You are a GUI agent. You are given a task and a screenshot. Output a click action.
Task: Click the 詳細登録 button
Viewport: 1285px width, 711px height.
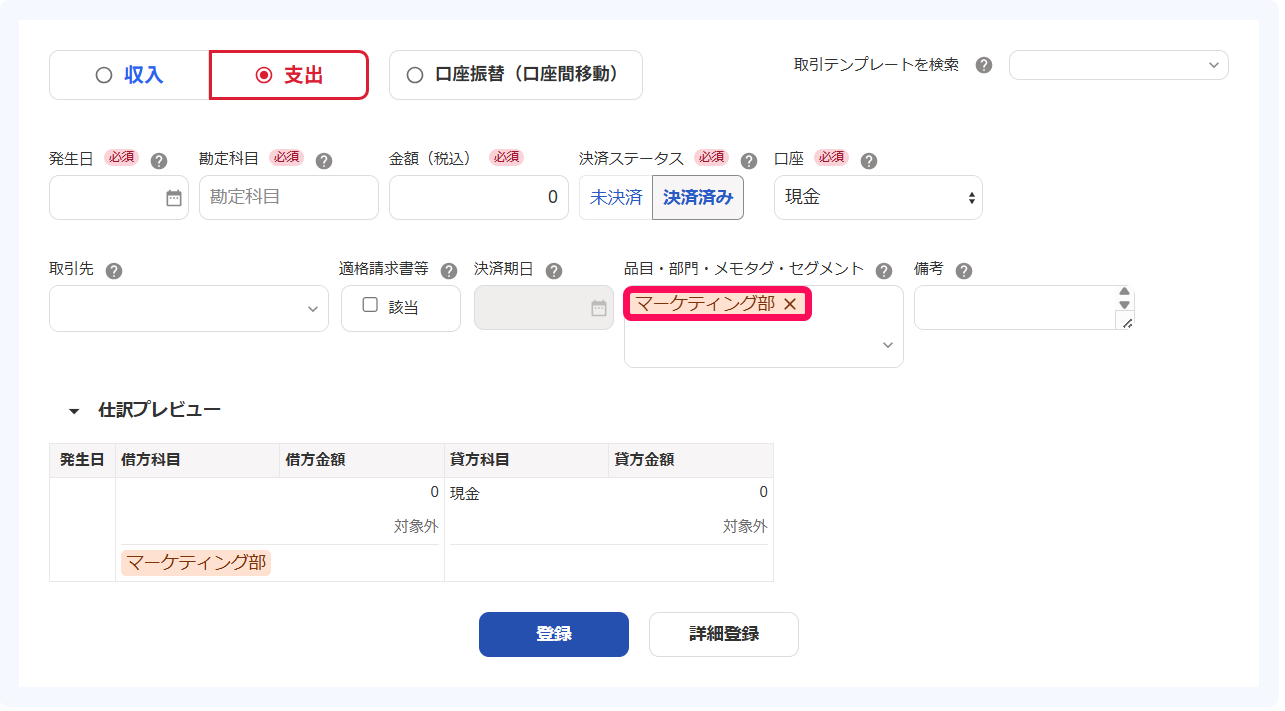pos(724,634)
